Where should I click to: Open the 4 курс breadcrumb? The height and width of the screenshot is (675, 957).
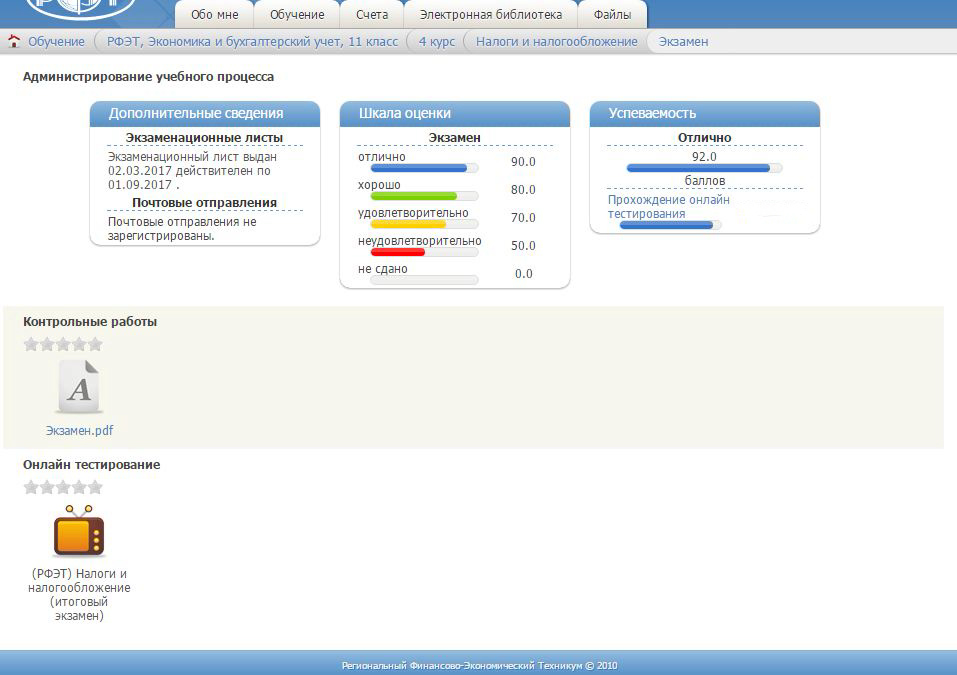coord(436,42)
